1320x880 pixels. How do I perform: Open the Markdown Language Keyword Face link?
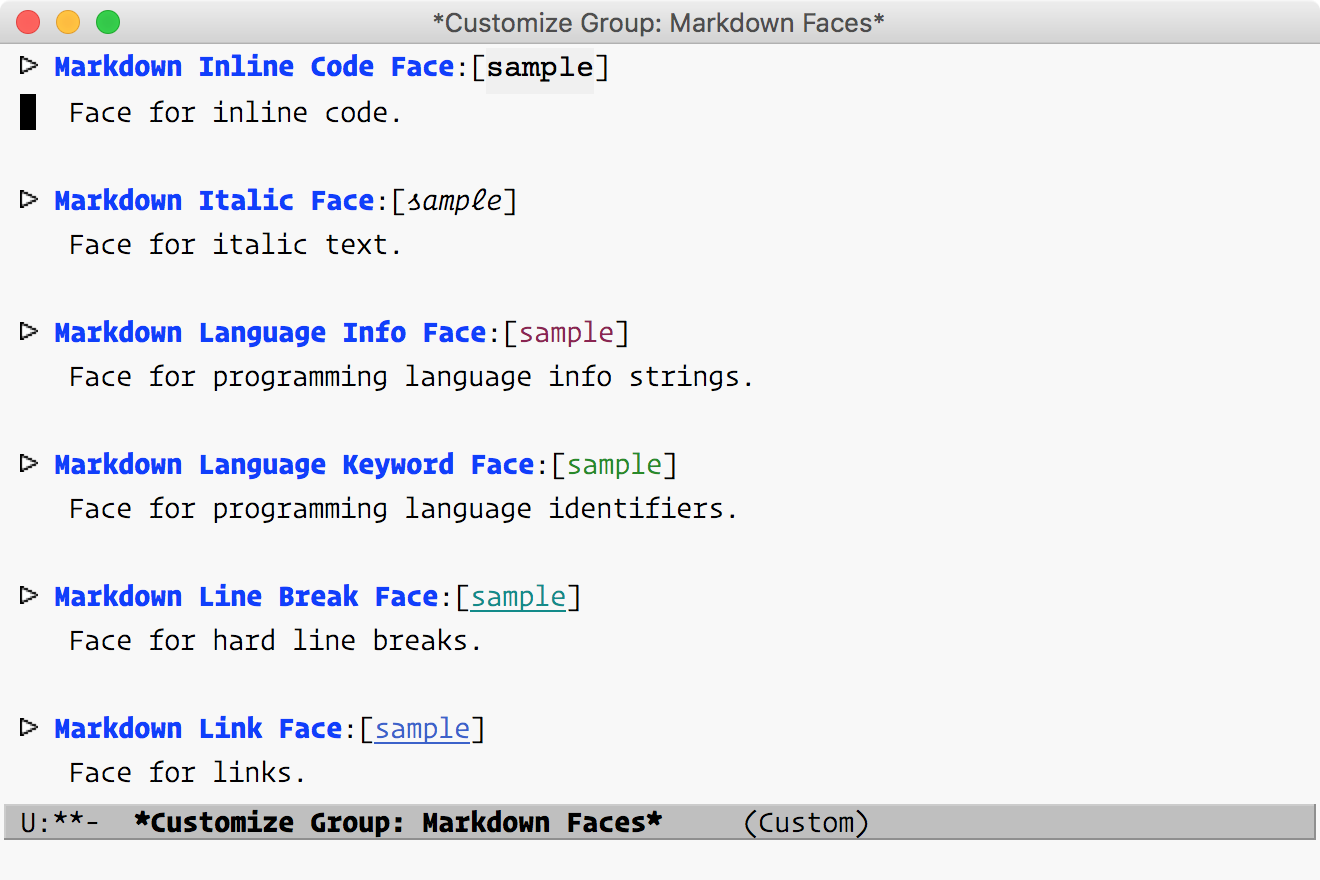click(x=294, y=464)
